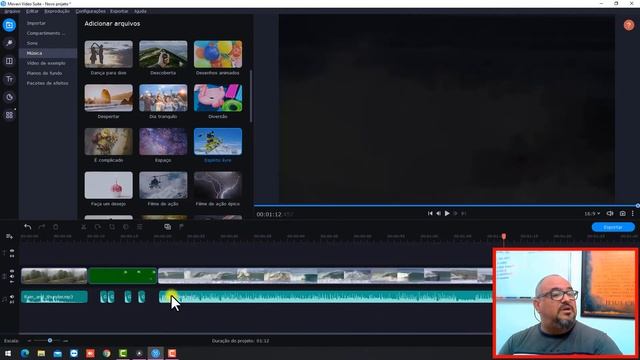Select Importar in the side list
The image size is (640, 360).
[x=36, y=23]
